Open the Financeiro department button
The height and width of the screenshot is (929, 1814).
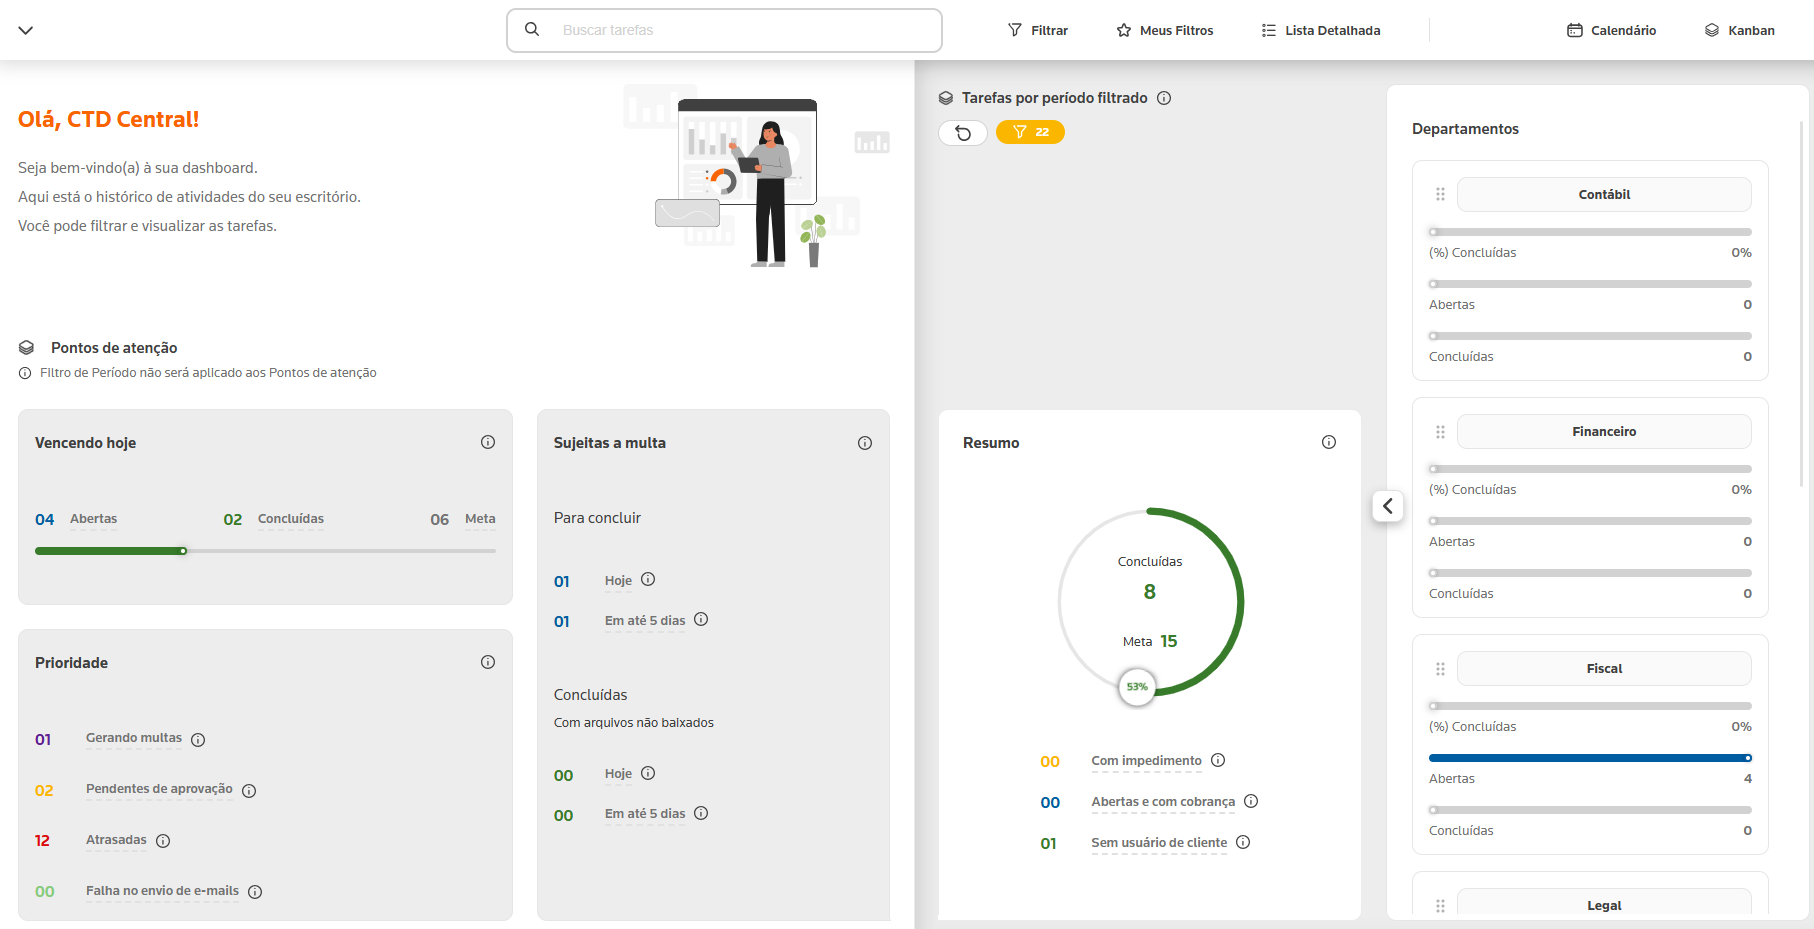point(1604,431)
